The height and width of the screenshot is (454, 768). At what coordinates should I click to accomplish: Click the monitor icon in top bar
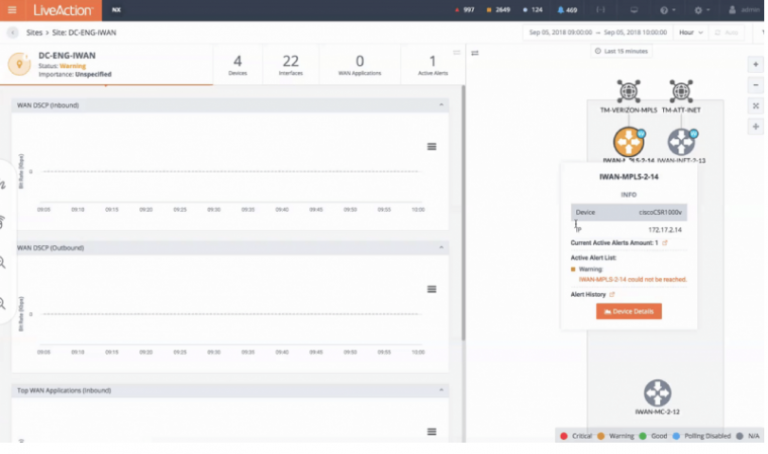point(634,10)
